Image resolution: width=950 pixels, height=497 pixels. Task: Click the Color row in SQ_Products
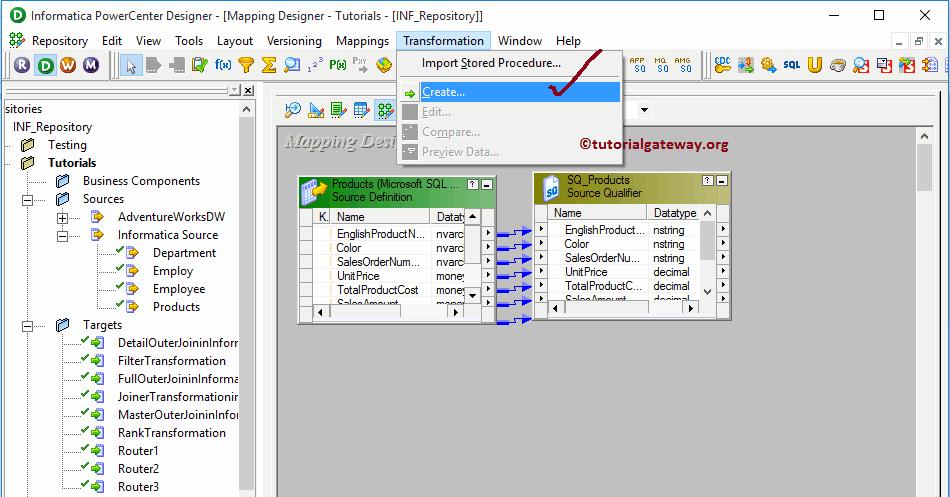coord(624,244)
